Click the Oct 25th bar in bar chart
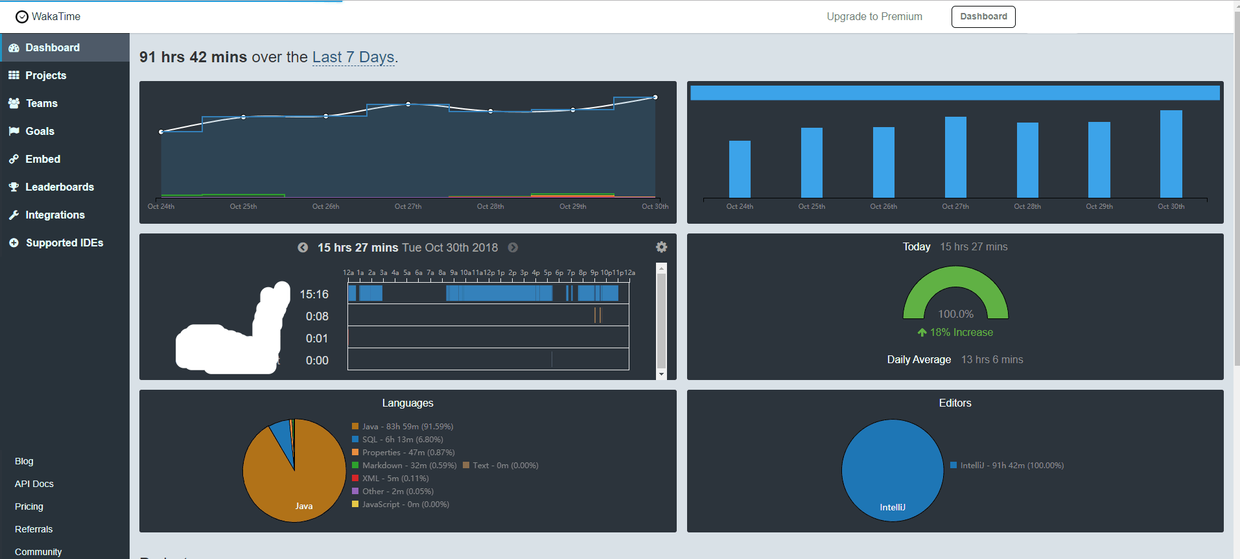1240x559 pixels. point(811,163)
